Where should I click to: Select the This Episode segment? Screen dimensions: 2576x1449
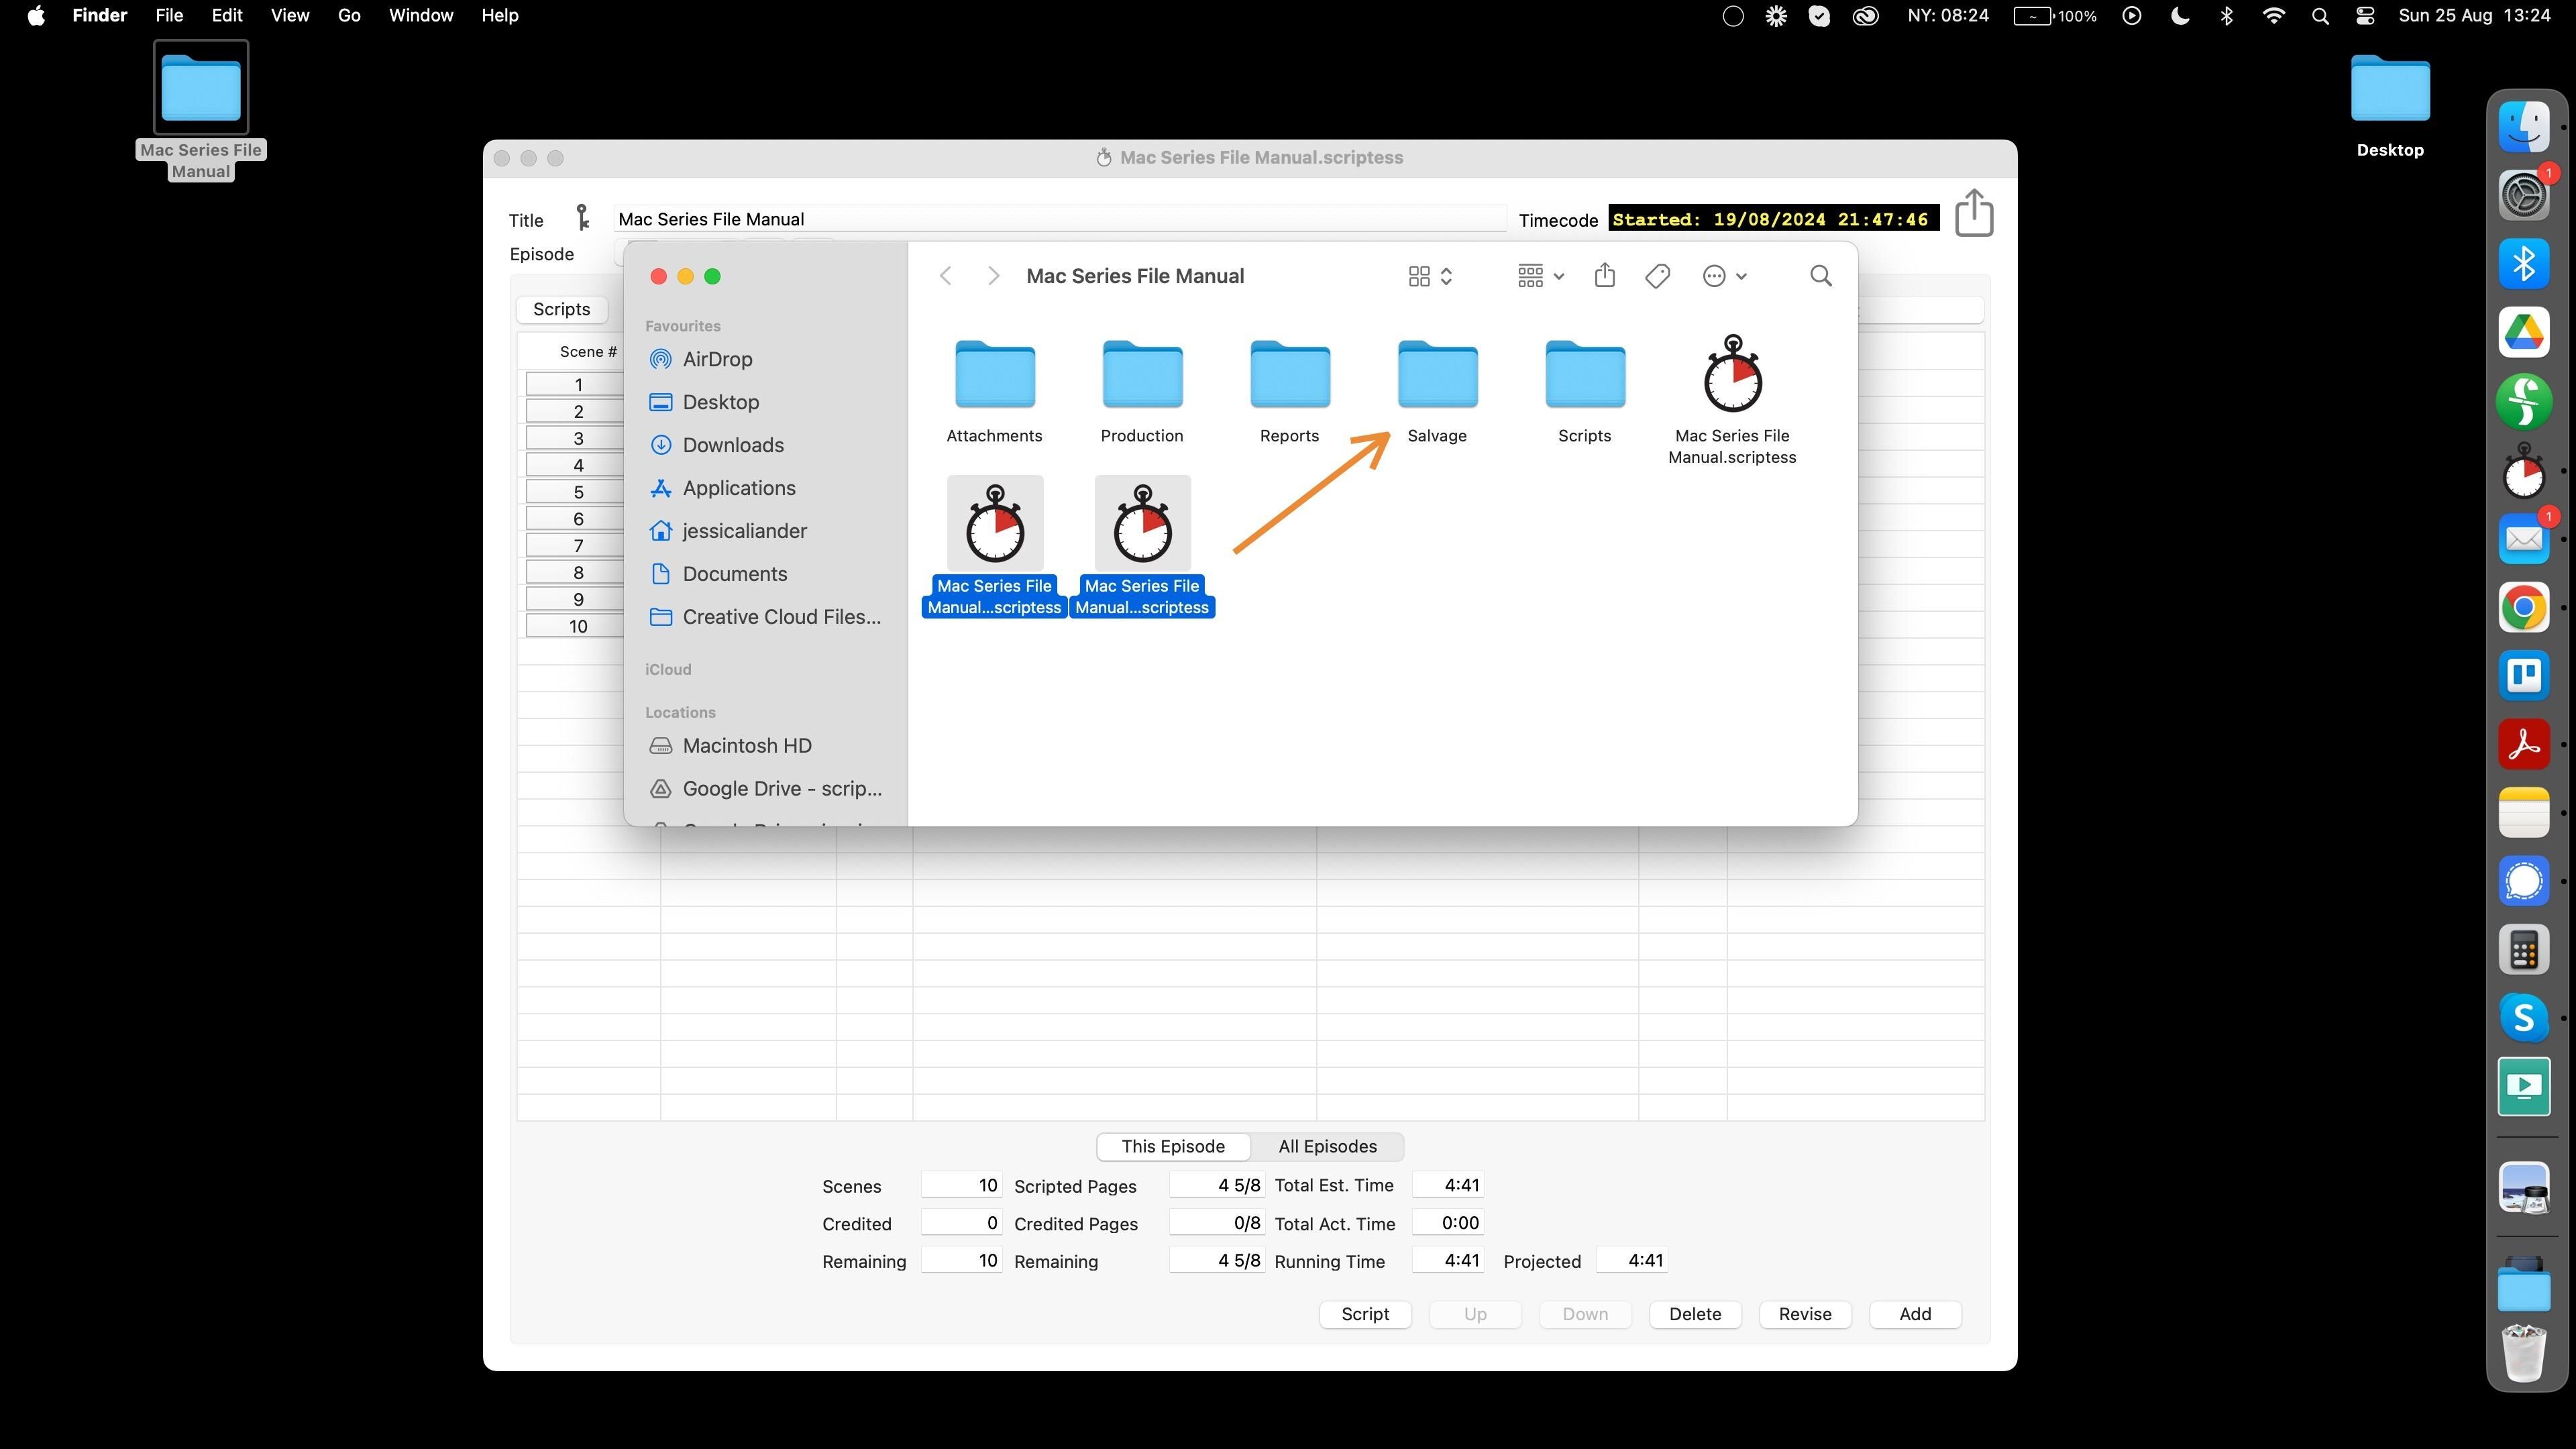click(x=1172, y=1146)
